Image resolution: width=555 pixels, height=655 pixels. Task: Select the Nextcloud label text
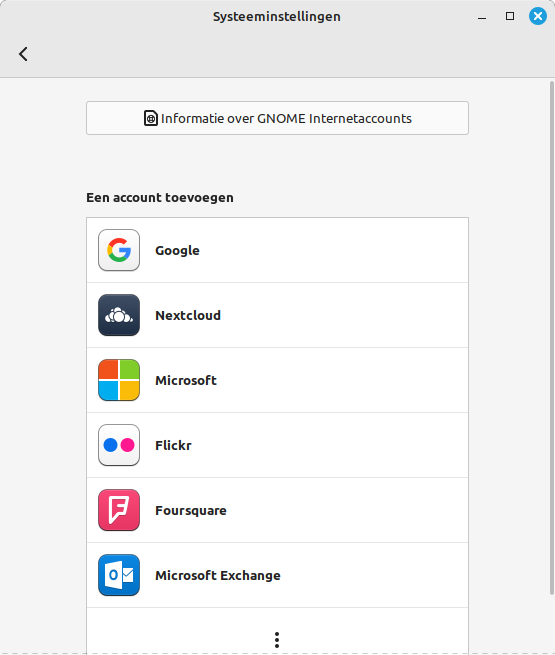(188, 315)
